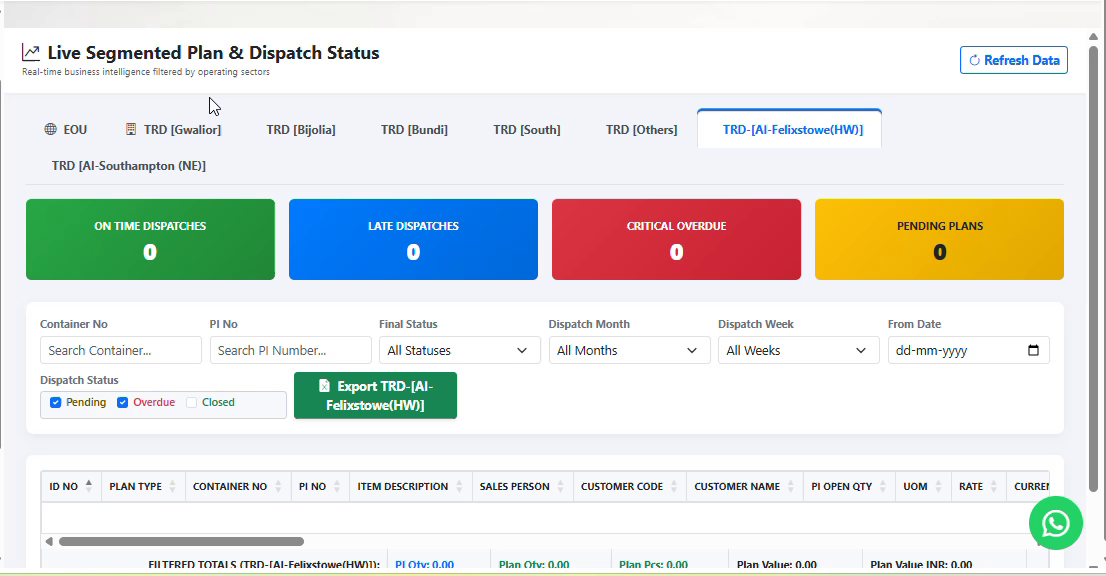Click the WhatsApp chat floating icon

(1055, 523)
